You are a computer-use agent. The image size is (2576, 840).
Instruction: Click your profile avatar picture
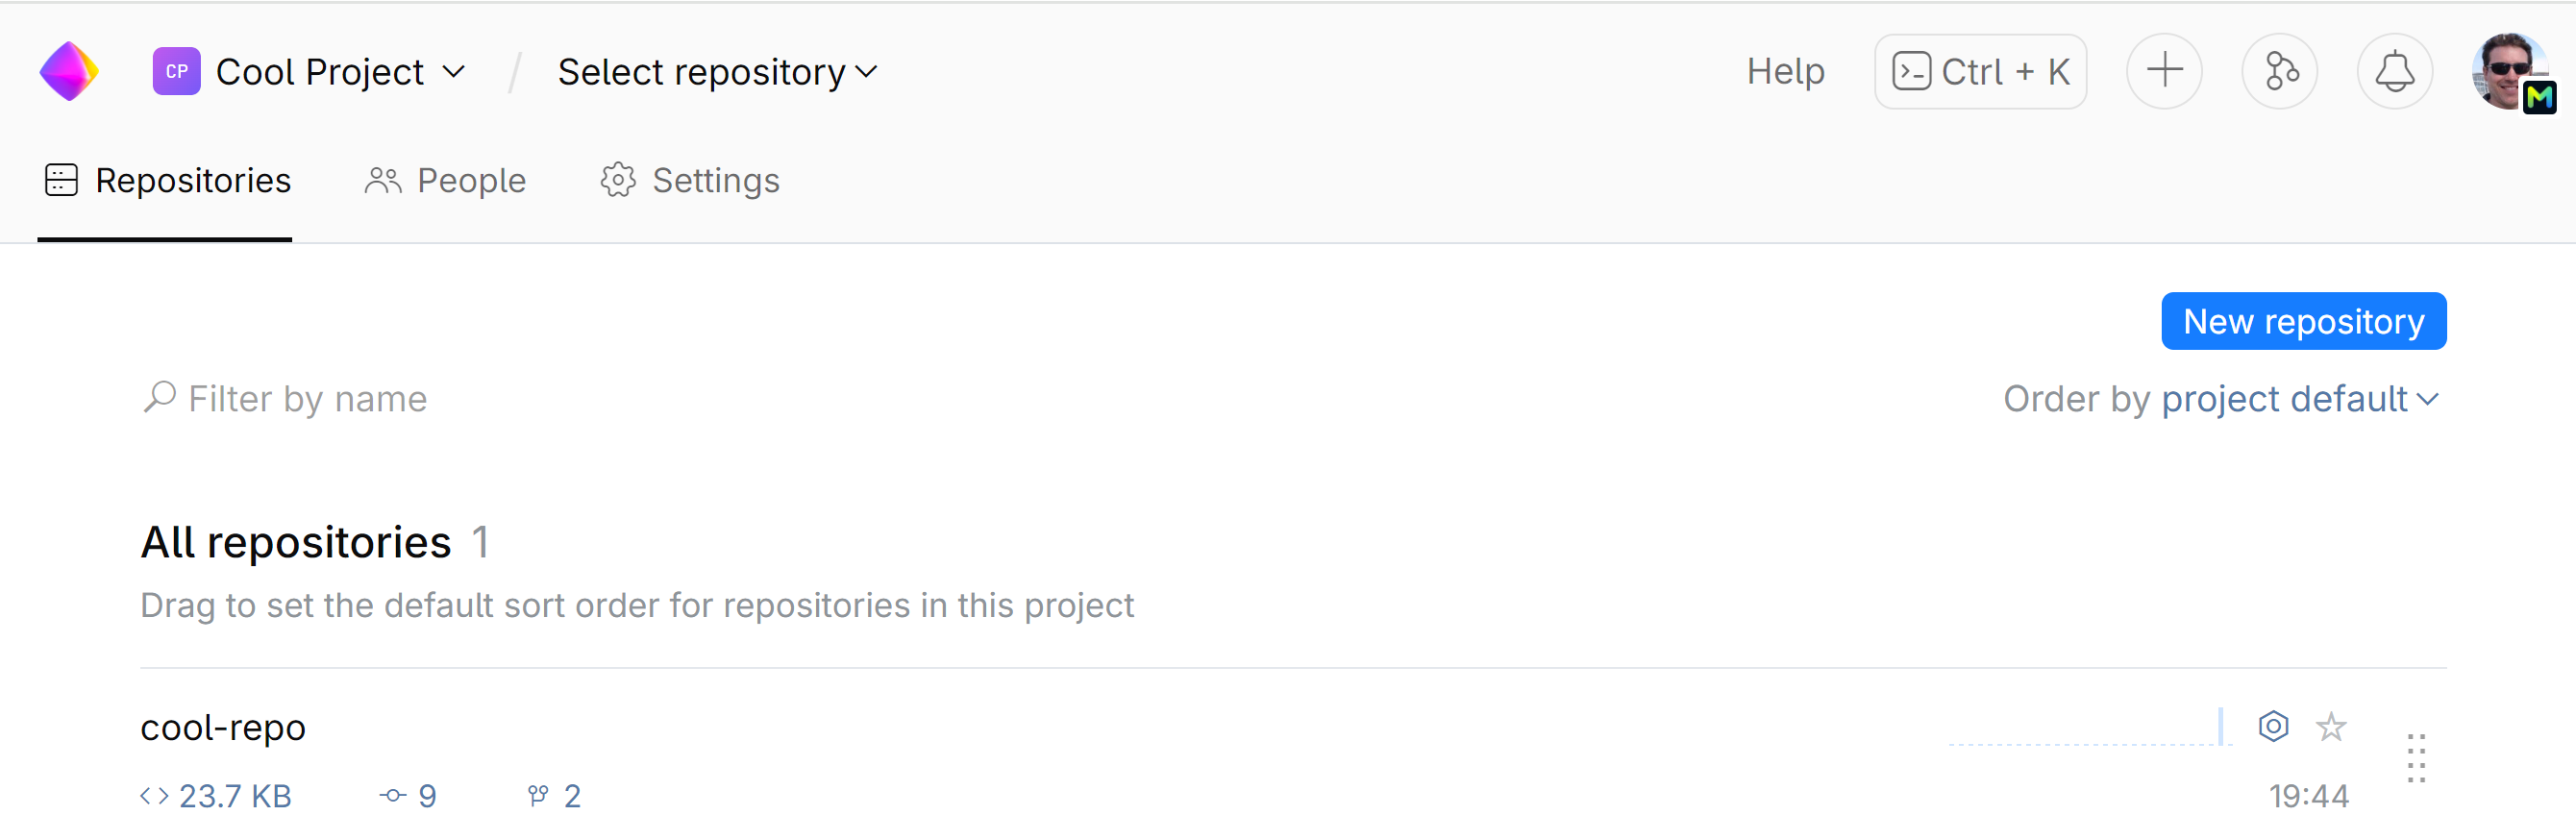coord(2508,71)
